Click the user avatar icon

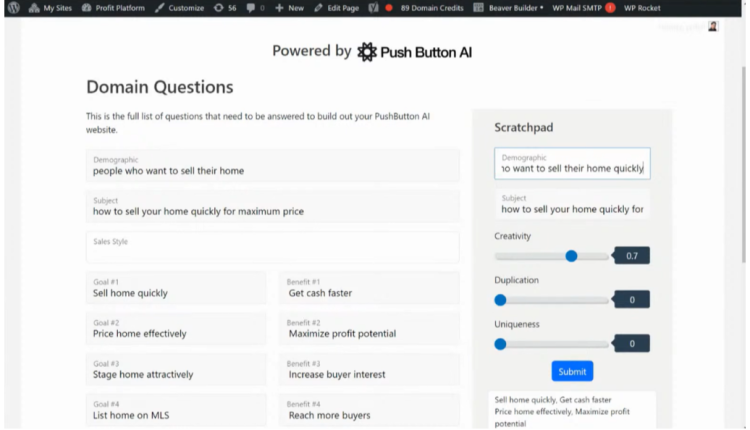point(713,26)
